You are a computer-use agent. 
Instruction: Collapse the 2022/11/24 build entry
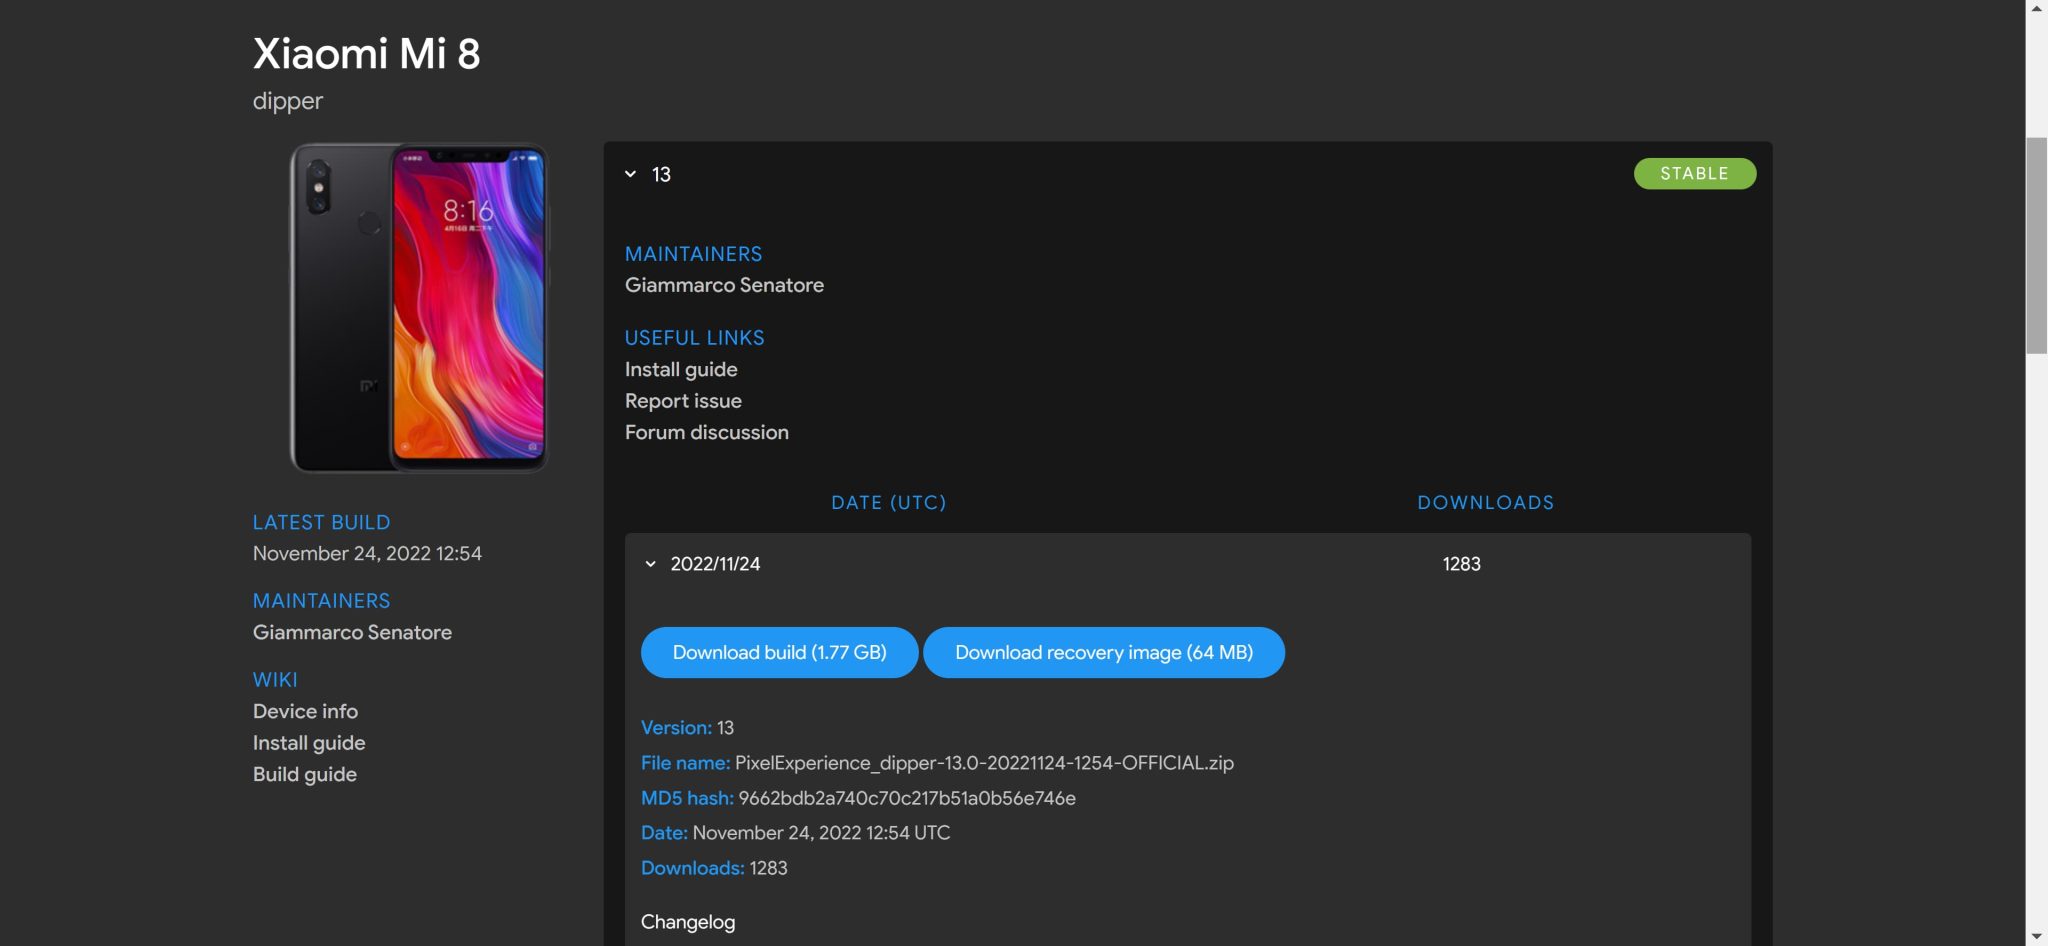point(651,563)
